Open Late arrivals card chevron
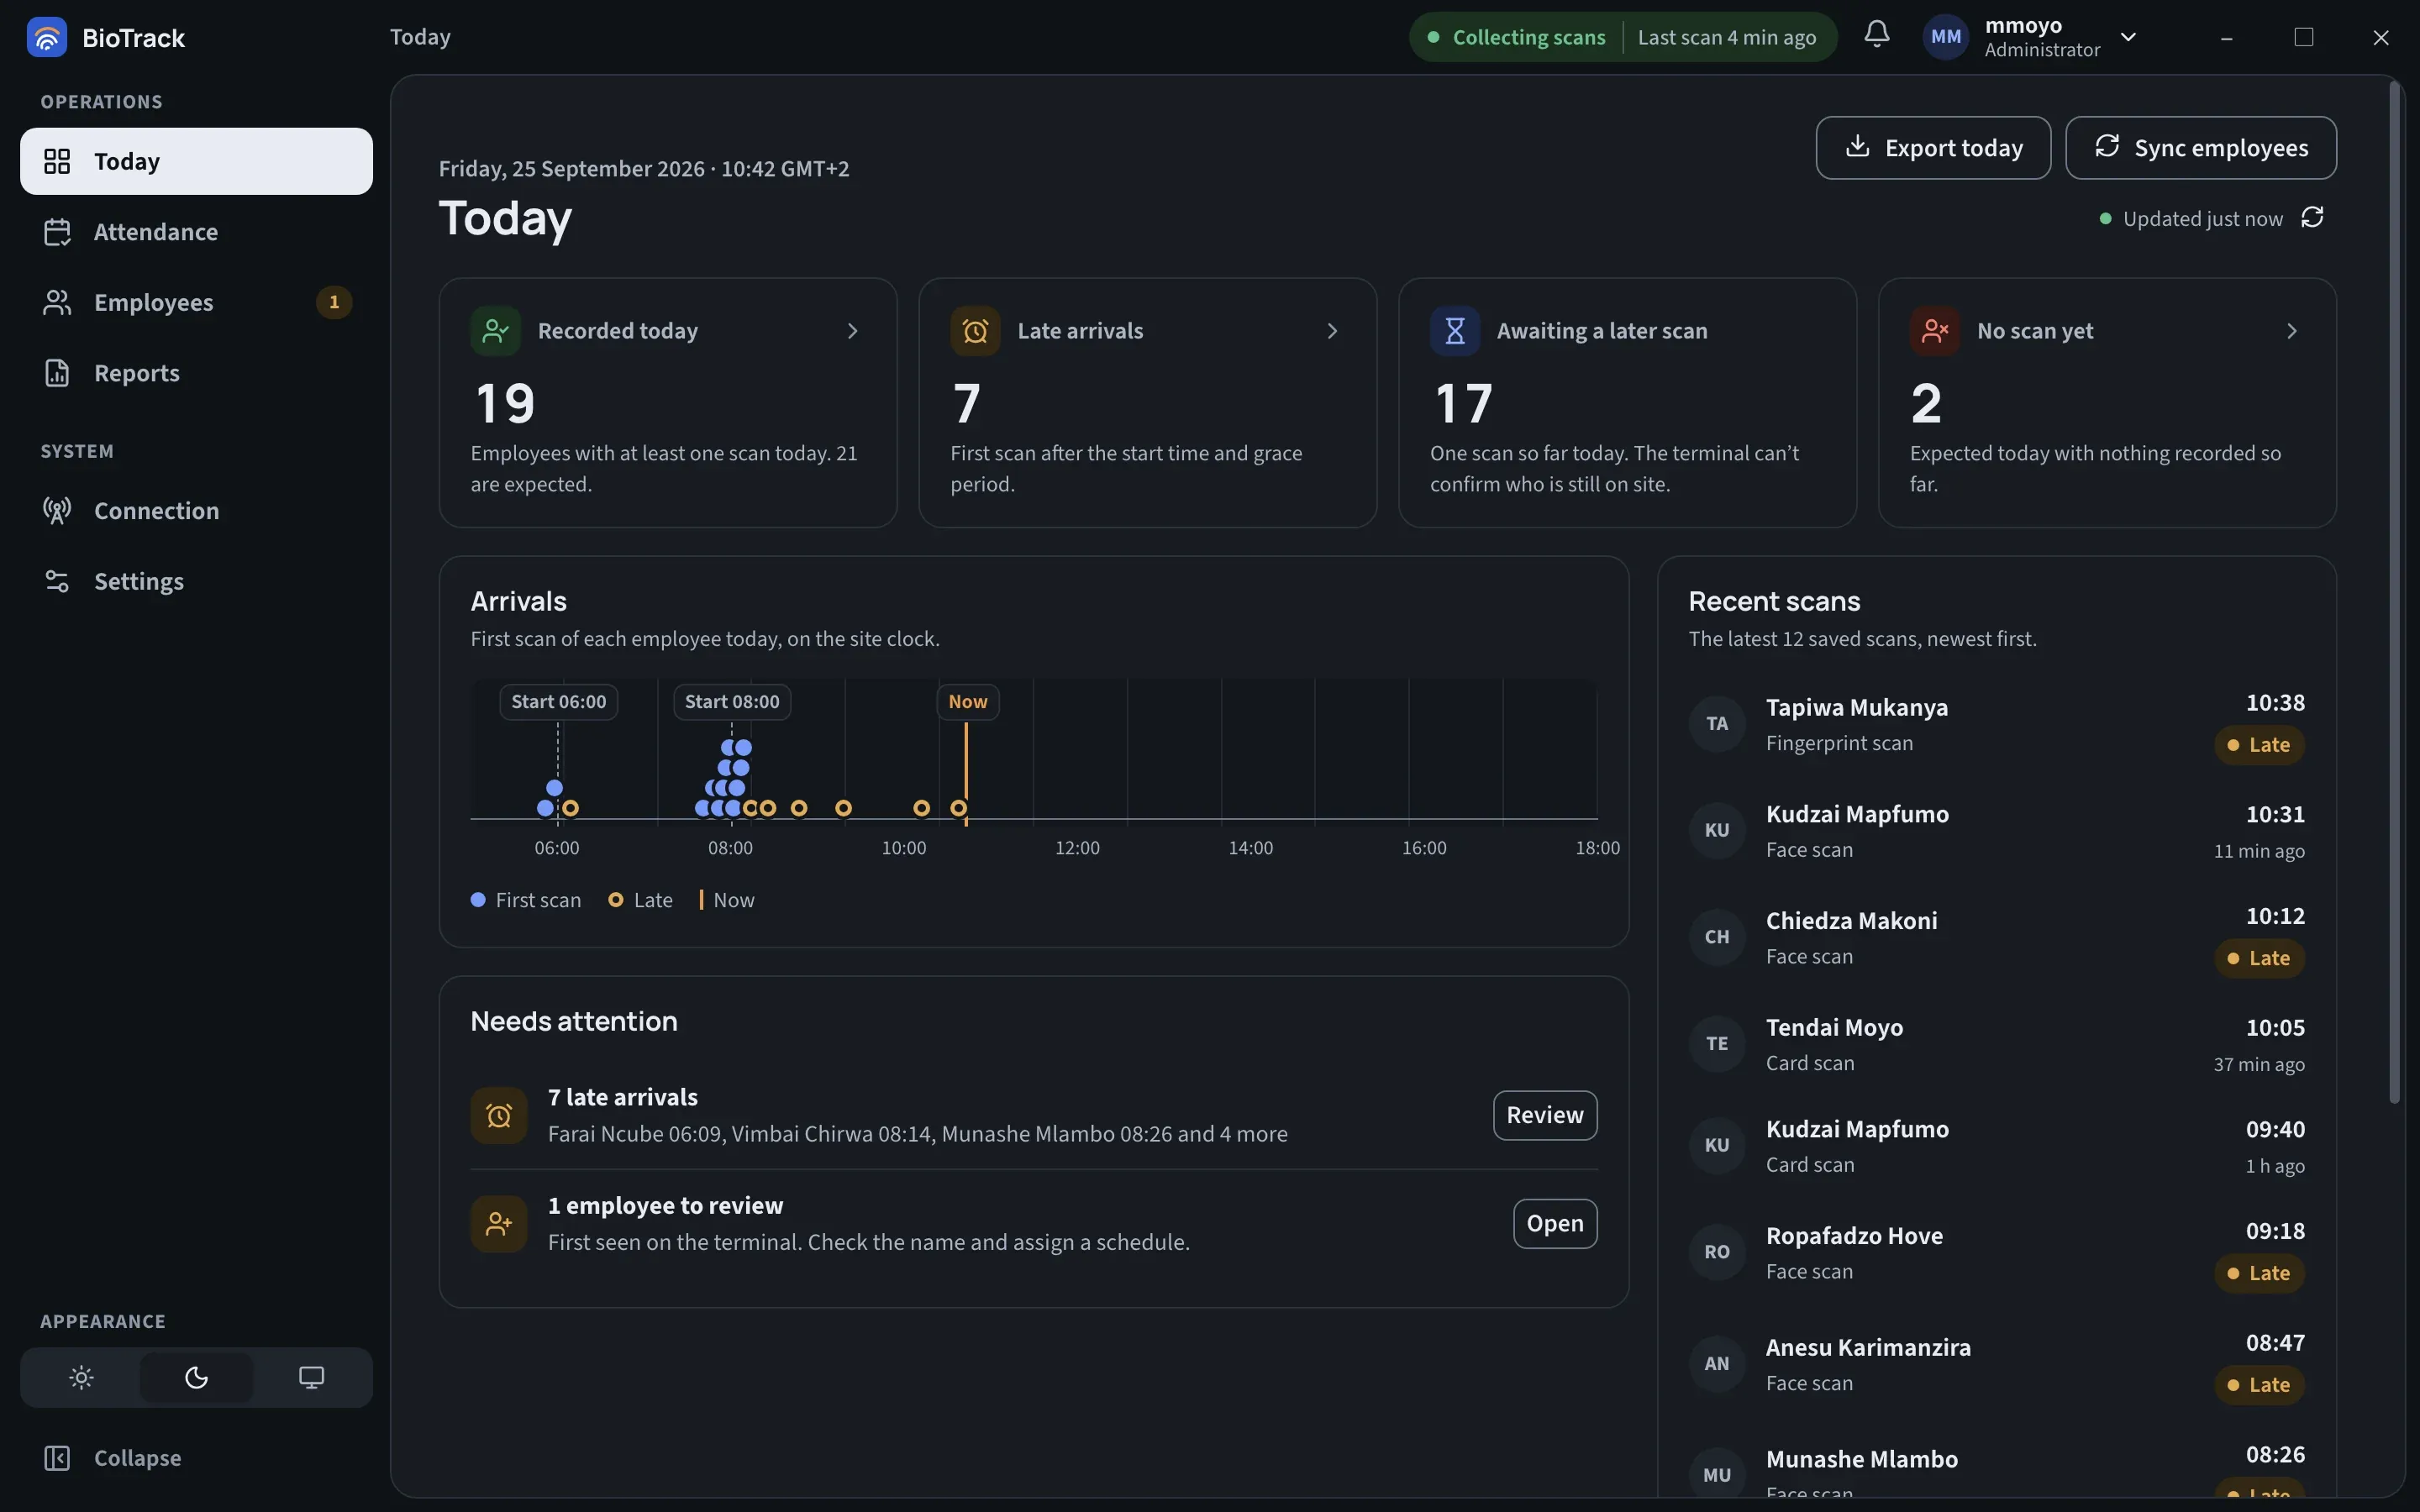Screen dimensions: 2420x1512 point(1332,331)
